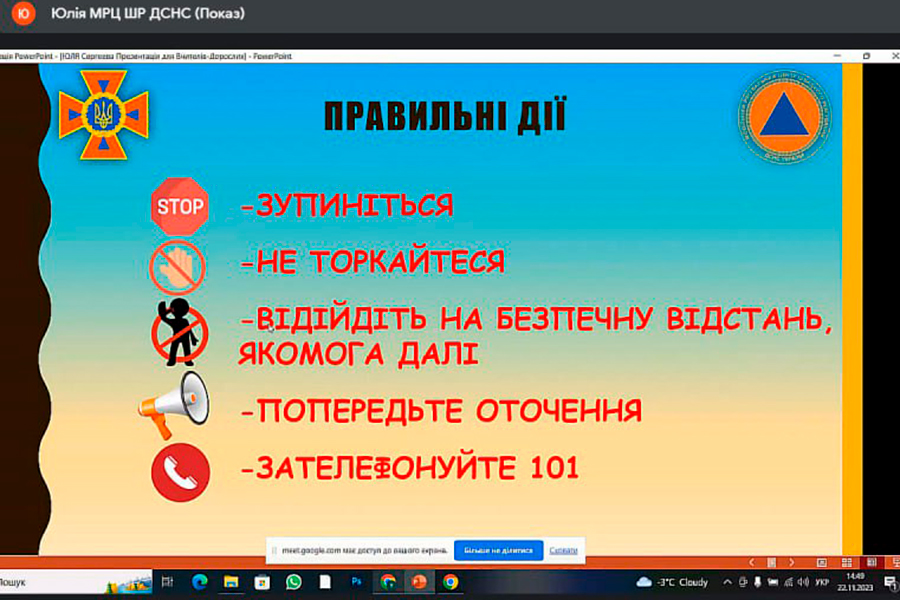Click the text "-ПОПЕРЕДЬТЕ ОТОЧЕННЯ"

[x=441, y=411]
